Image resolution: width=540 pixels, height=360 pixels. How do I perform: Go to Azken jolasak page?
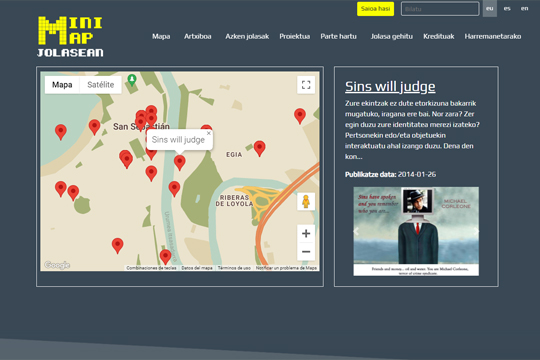(247, 36)
